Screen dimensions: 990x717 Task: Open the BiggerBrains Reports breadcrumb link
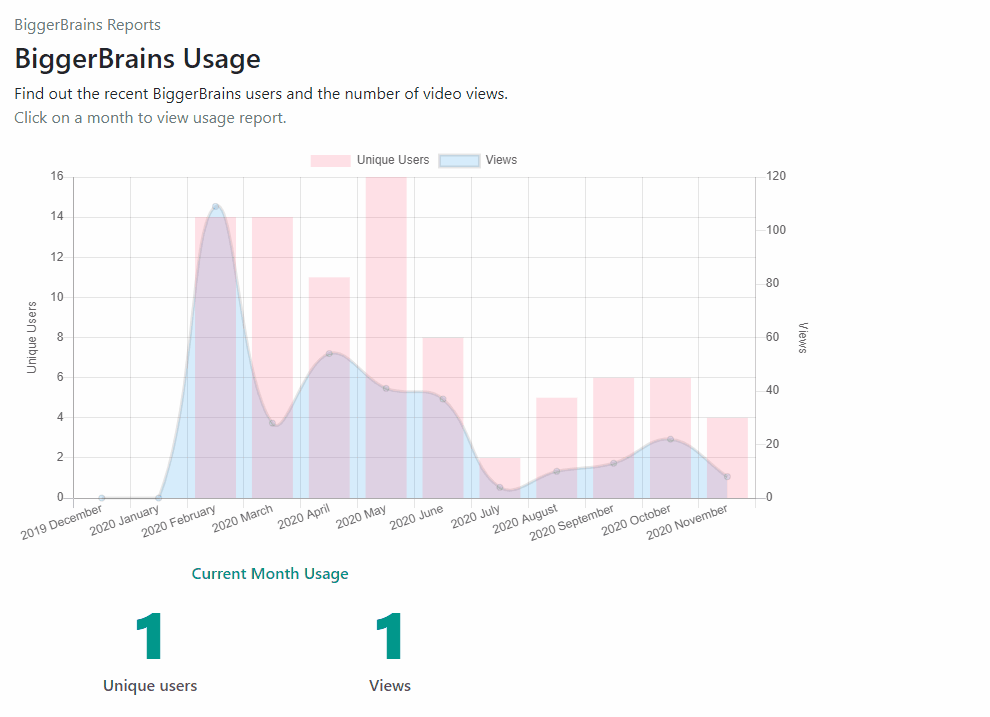coord(87,25)
